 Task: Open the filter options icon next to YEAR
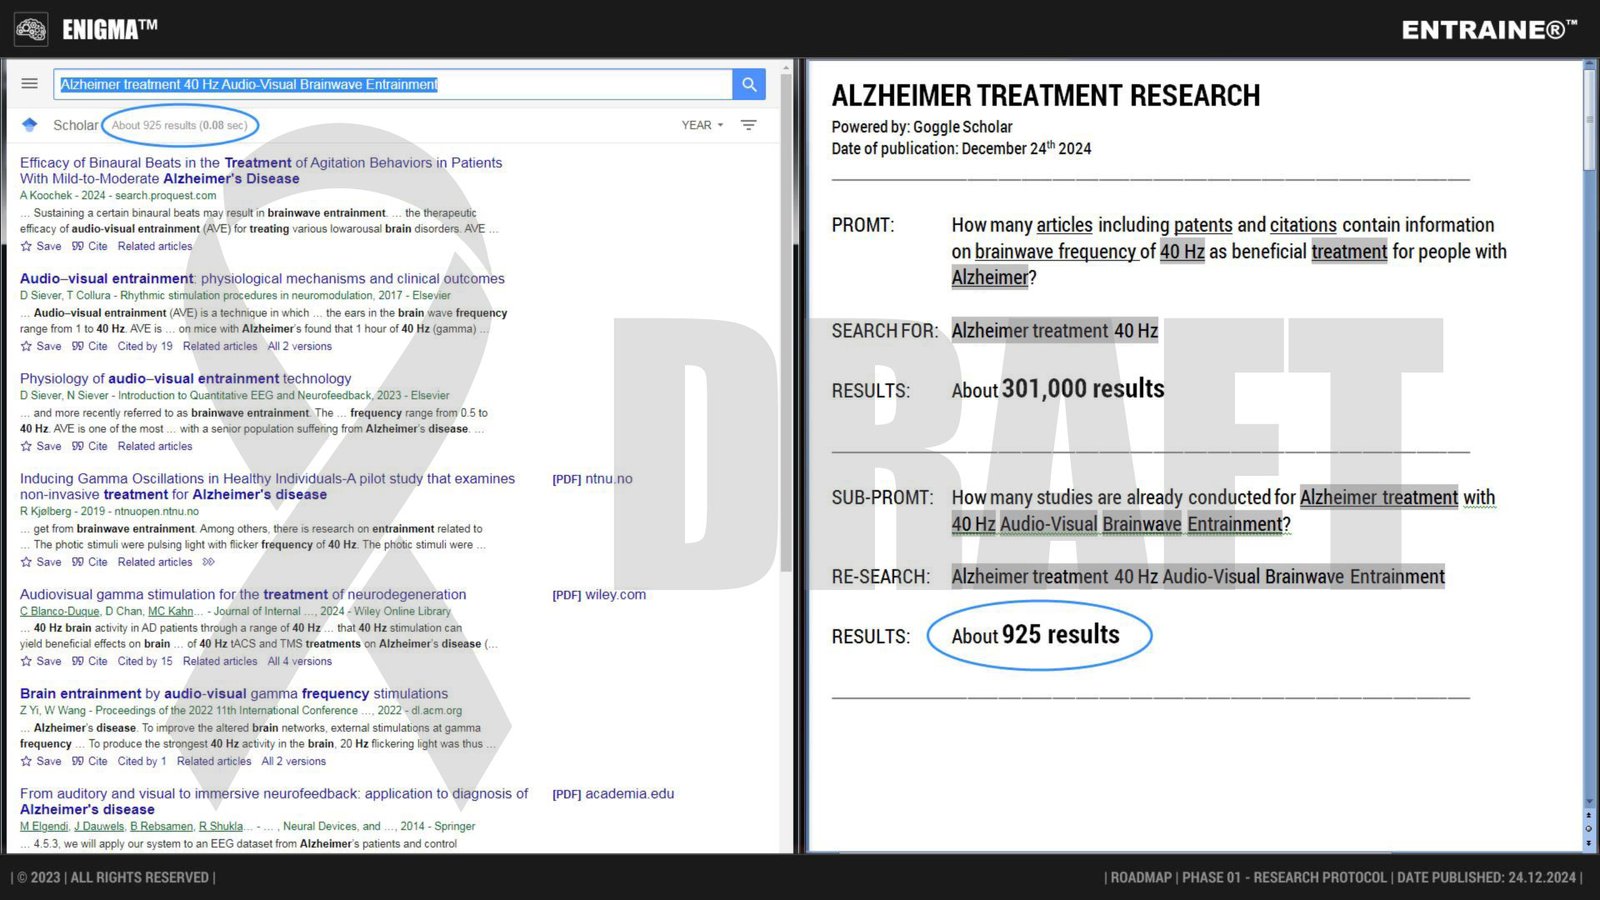click(748, 125)
